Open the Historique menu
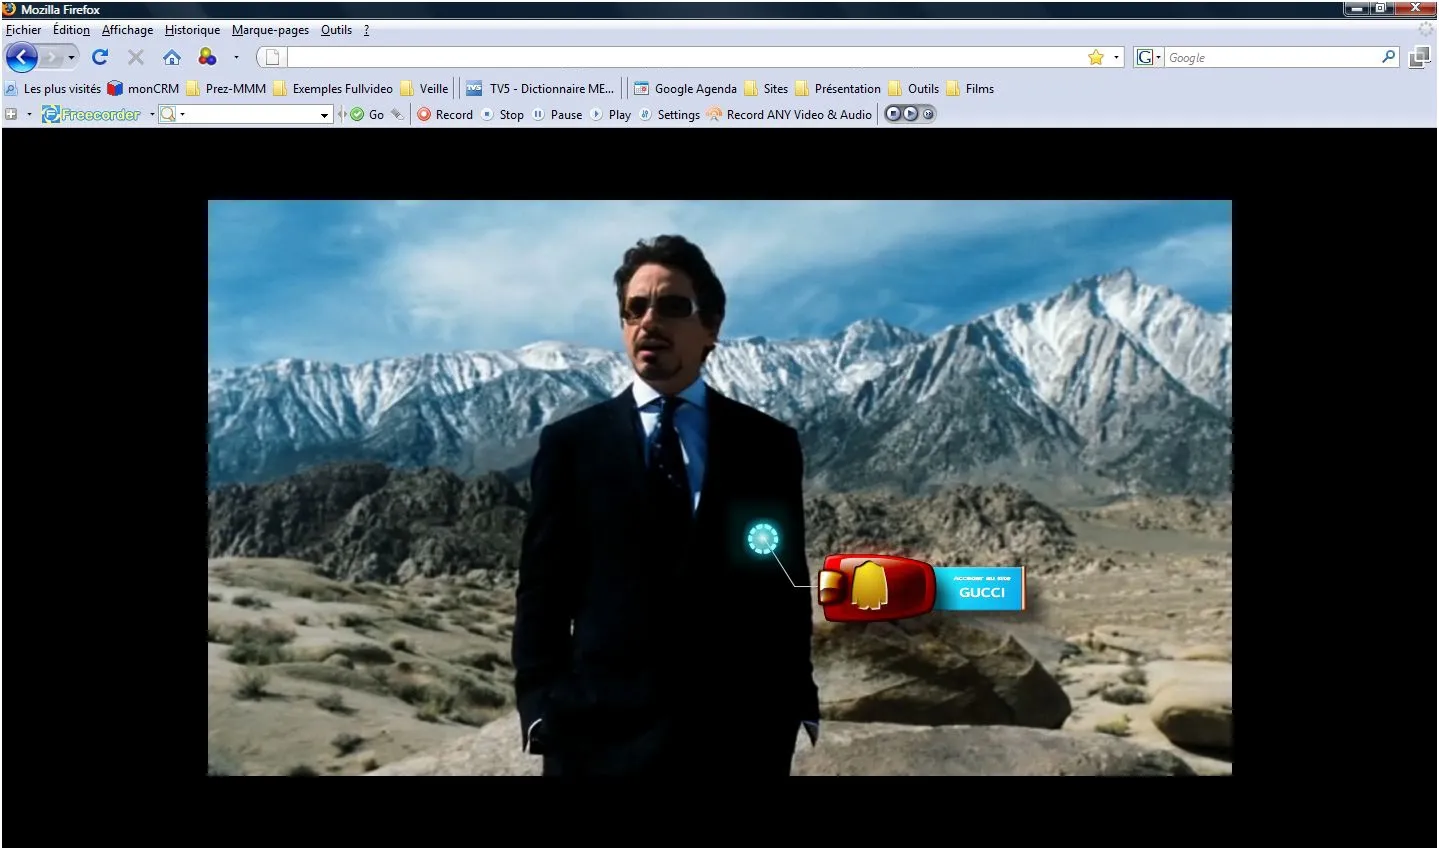The width and height of the screenshot is (1439, 850). 193,30
